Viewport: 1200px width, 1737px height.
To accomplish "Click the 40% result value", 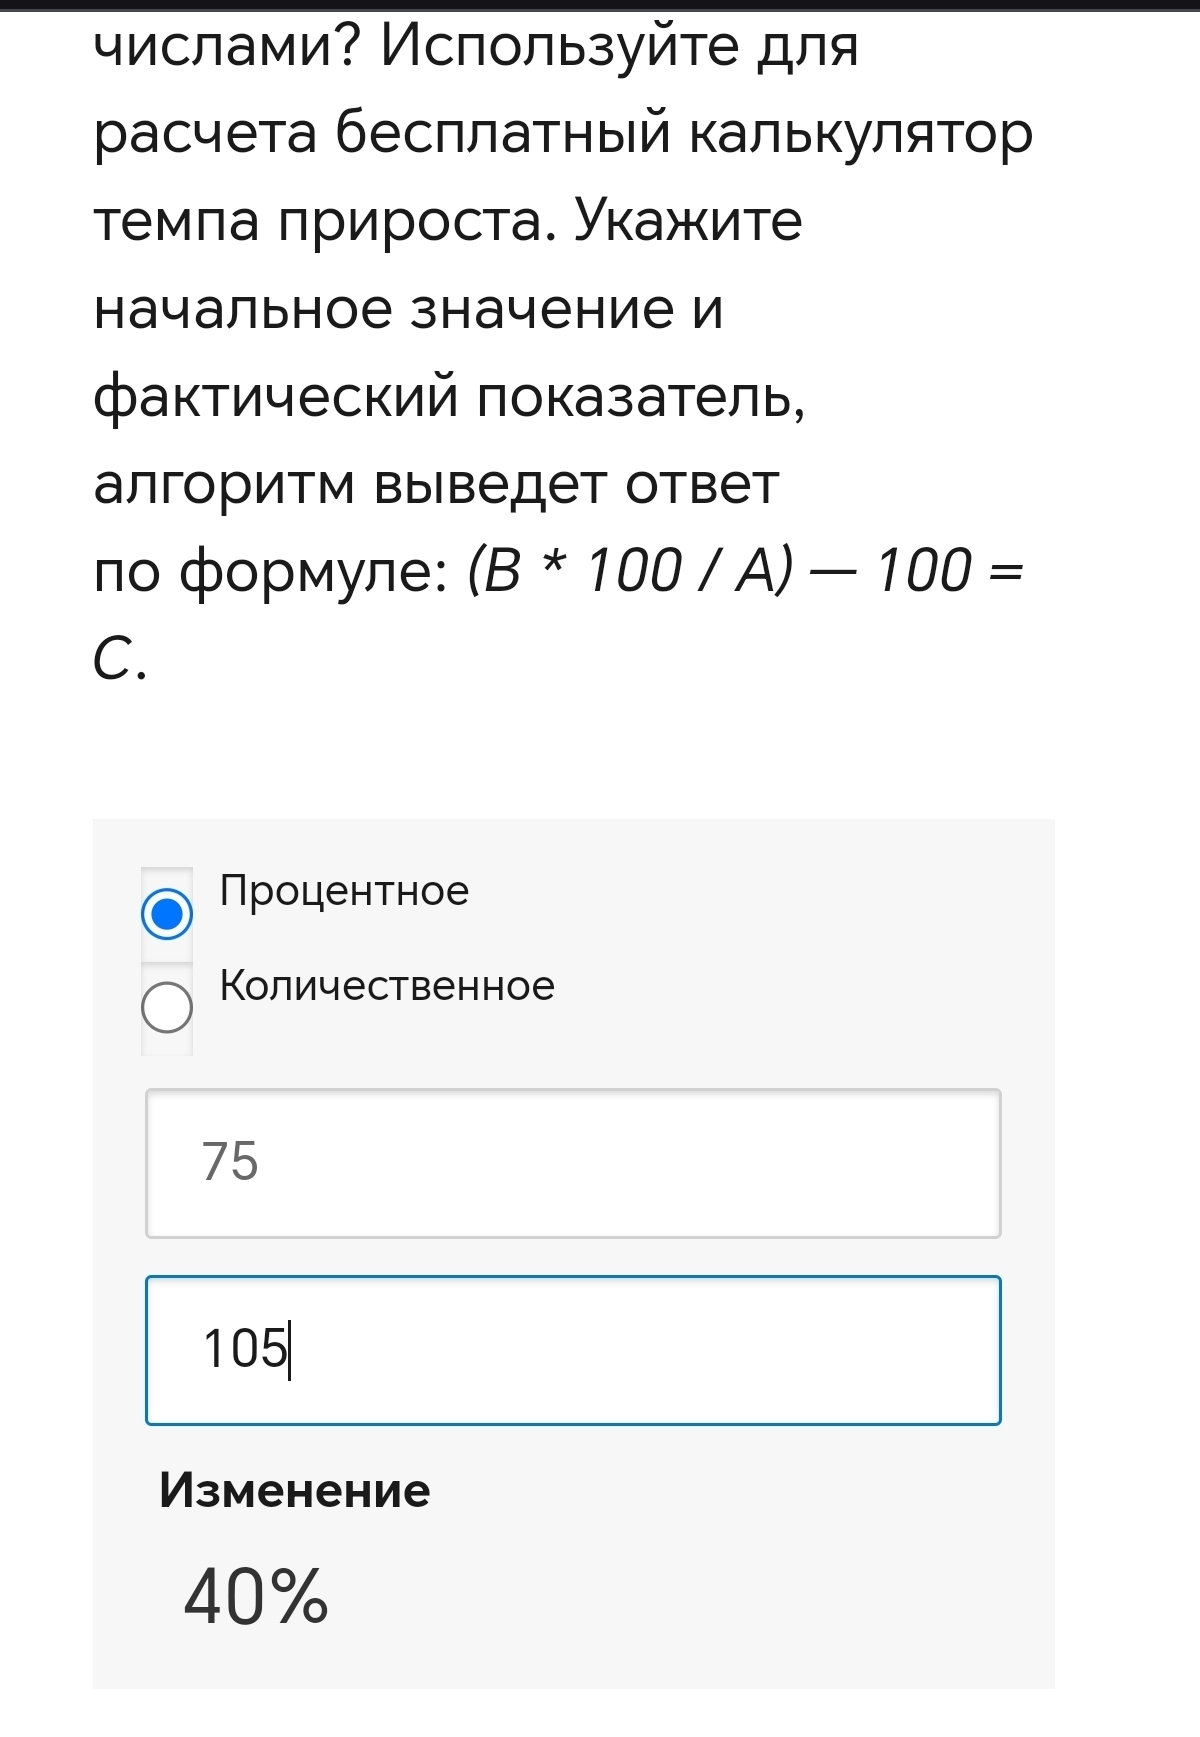I will coord(256,1596).
